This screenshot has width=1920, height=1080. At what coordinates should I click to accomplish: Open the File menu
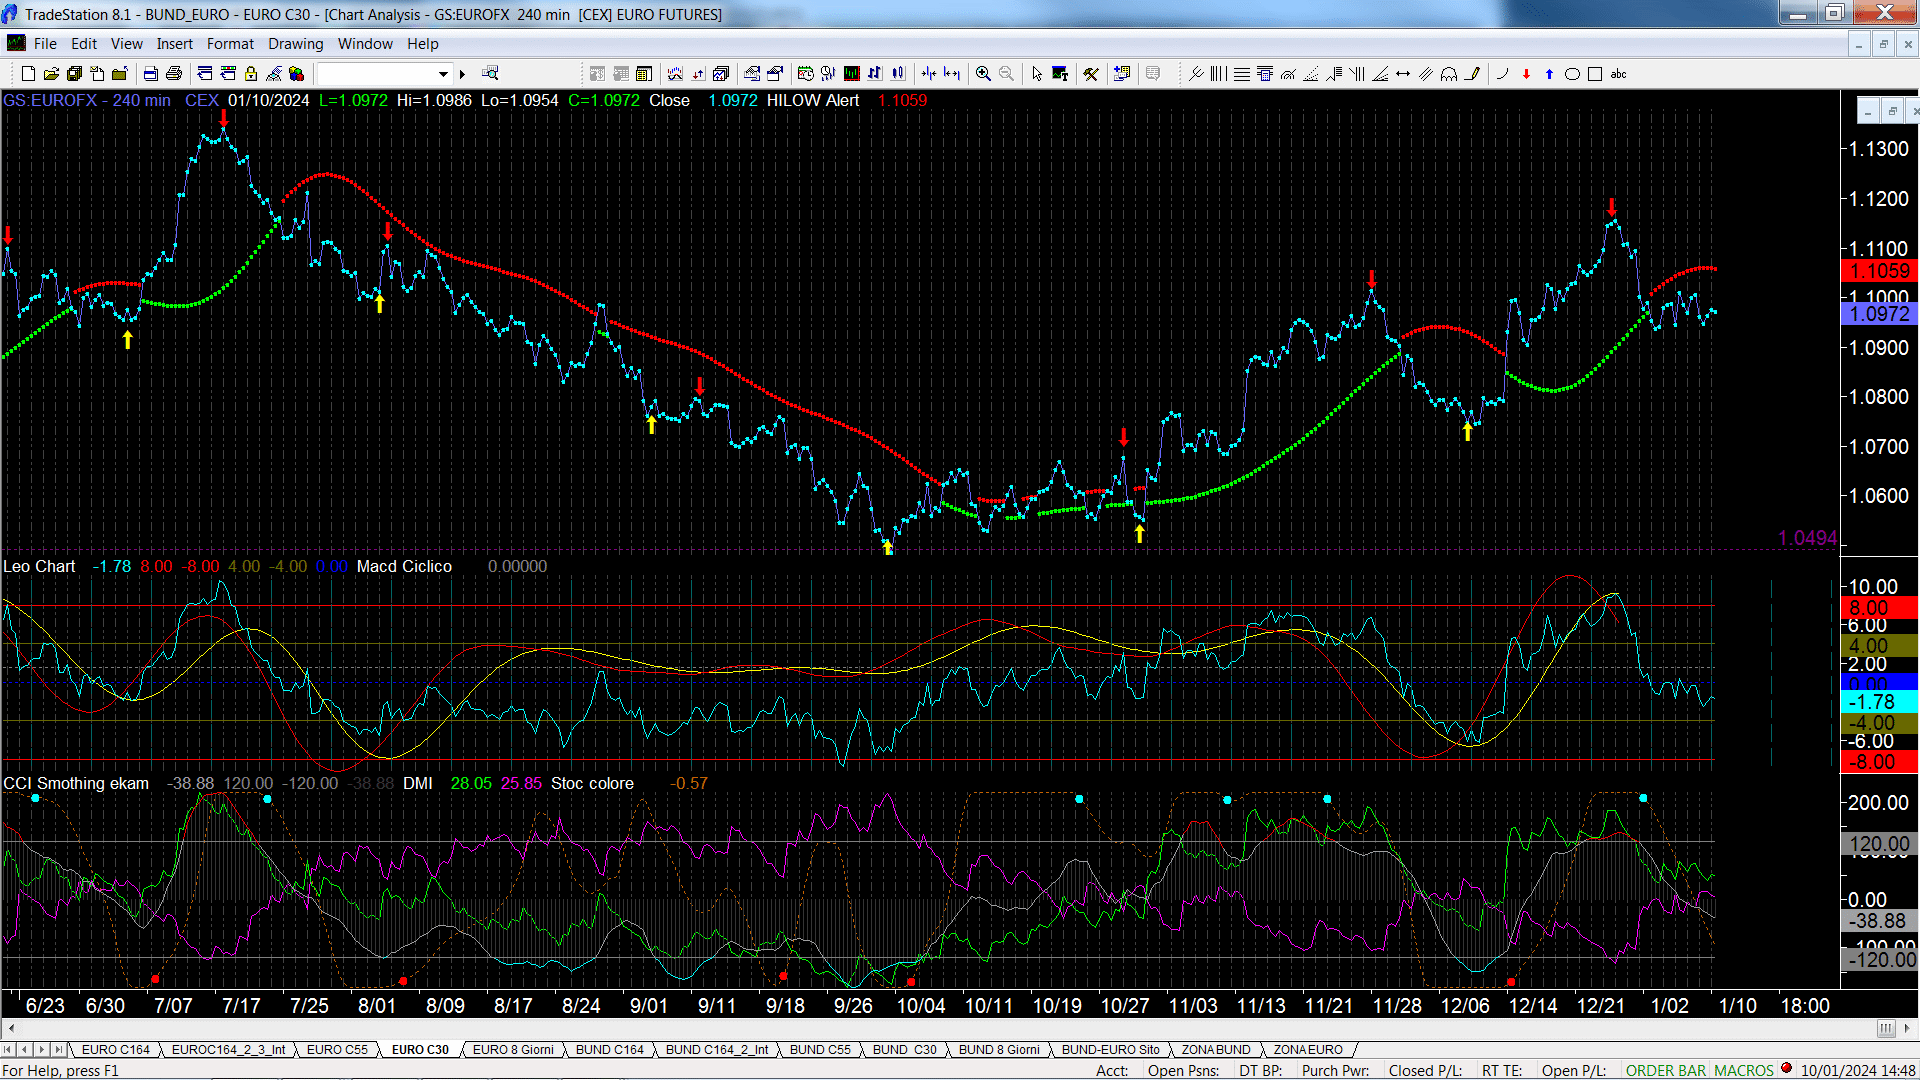coord(45,44)
